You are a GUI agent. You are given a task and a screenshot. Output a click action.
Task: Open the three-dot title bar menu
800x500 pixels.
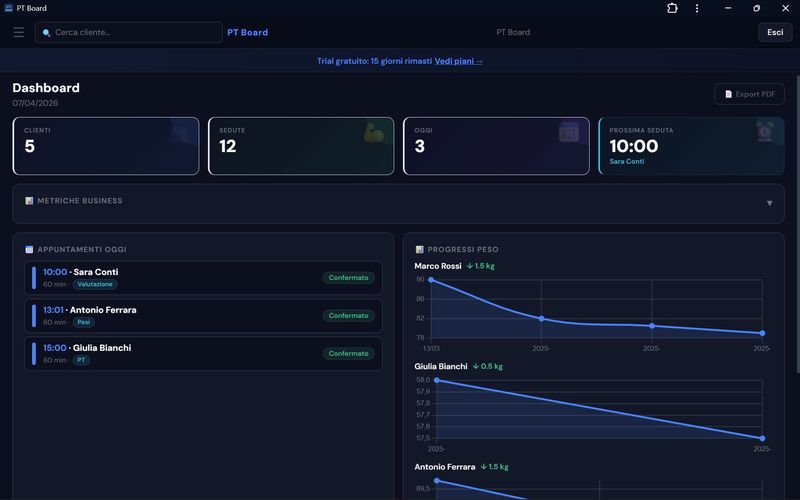coord(697,8)
